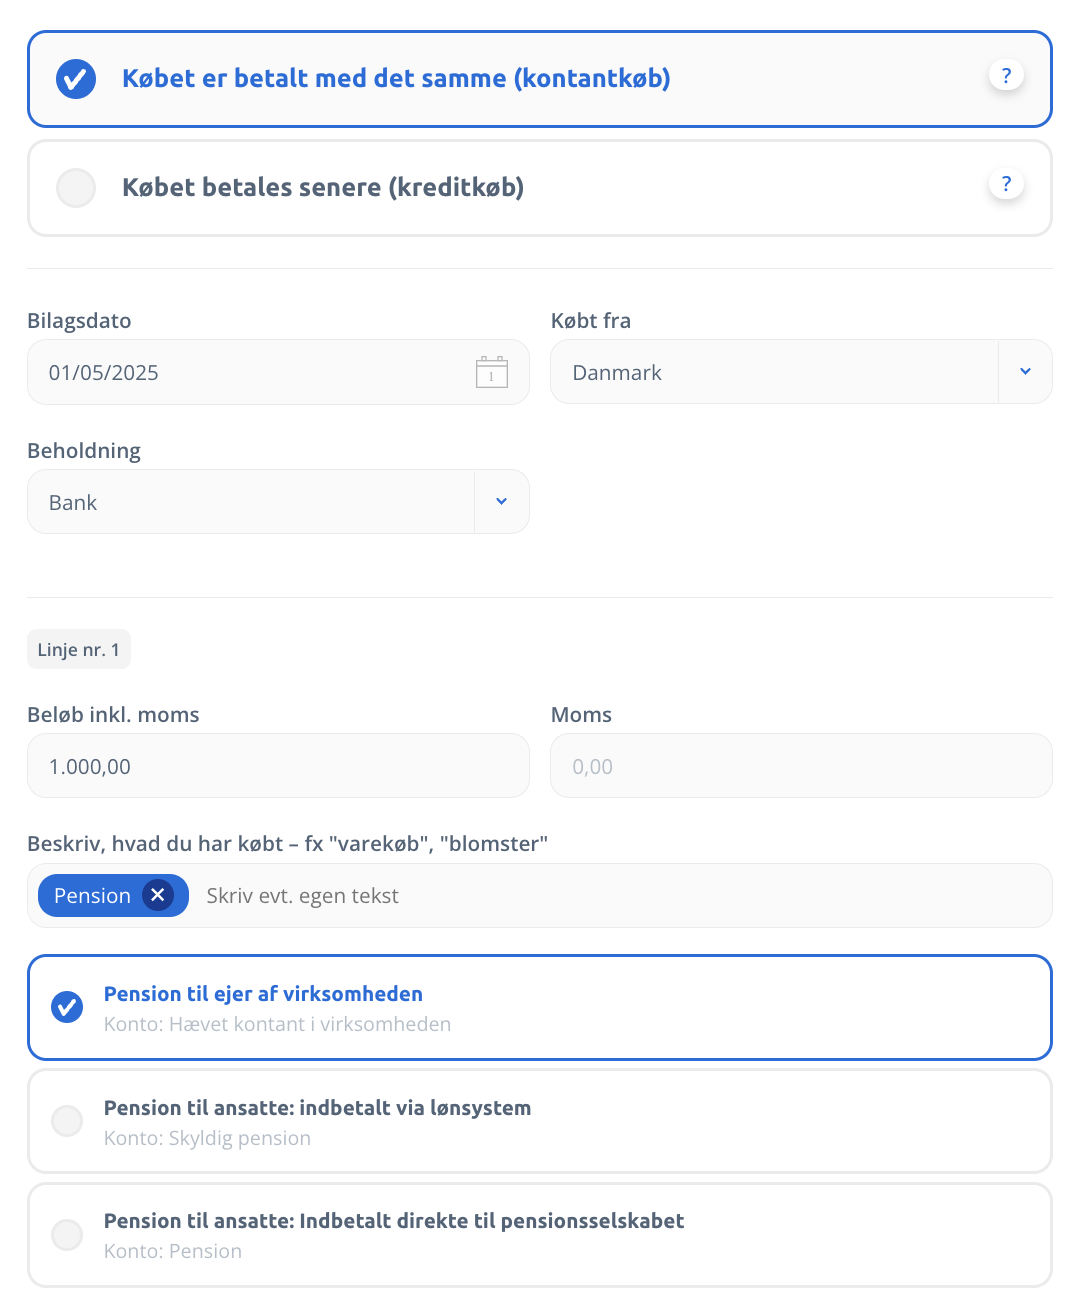Open help for kreditkøb option
The width and height of the screenshot is (1080, 1306).
[1006, 184]
